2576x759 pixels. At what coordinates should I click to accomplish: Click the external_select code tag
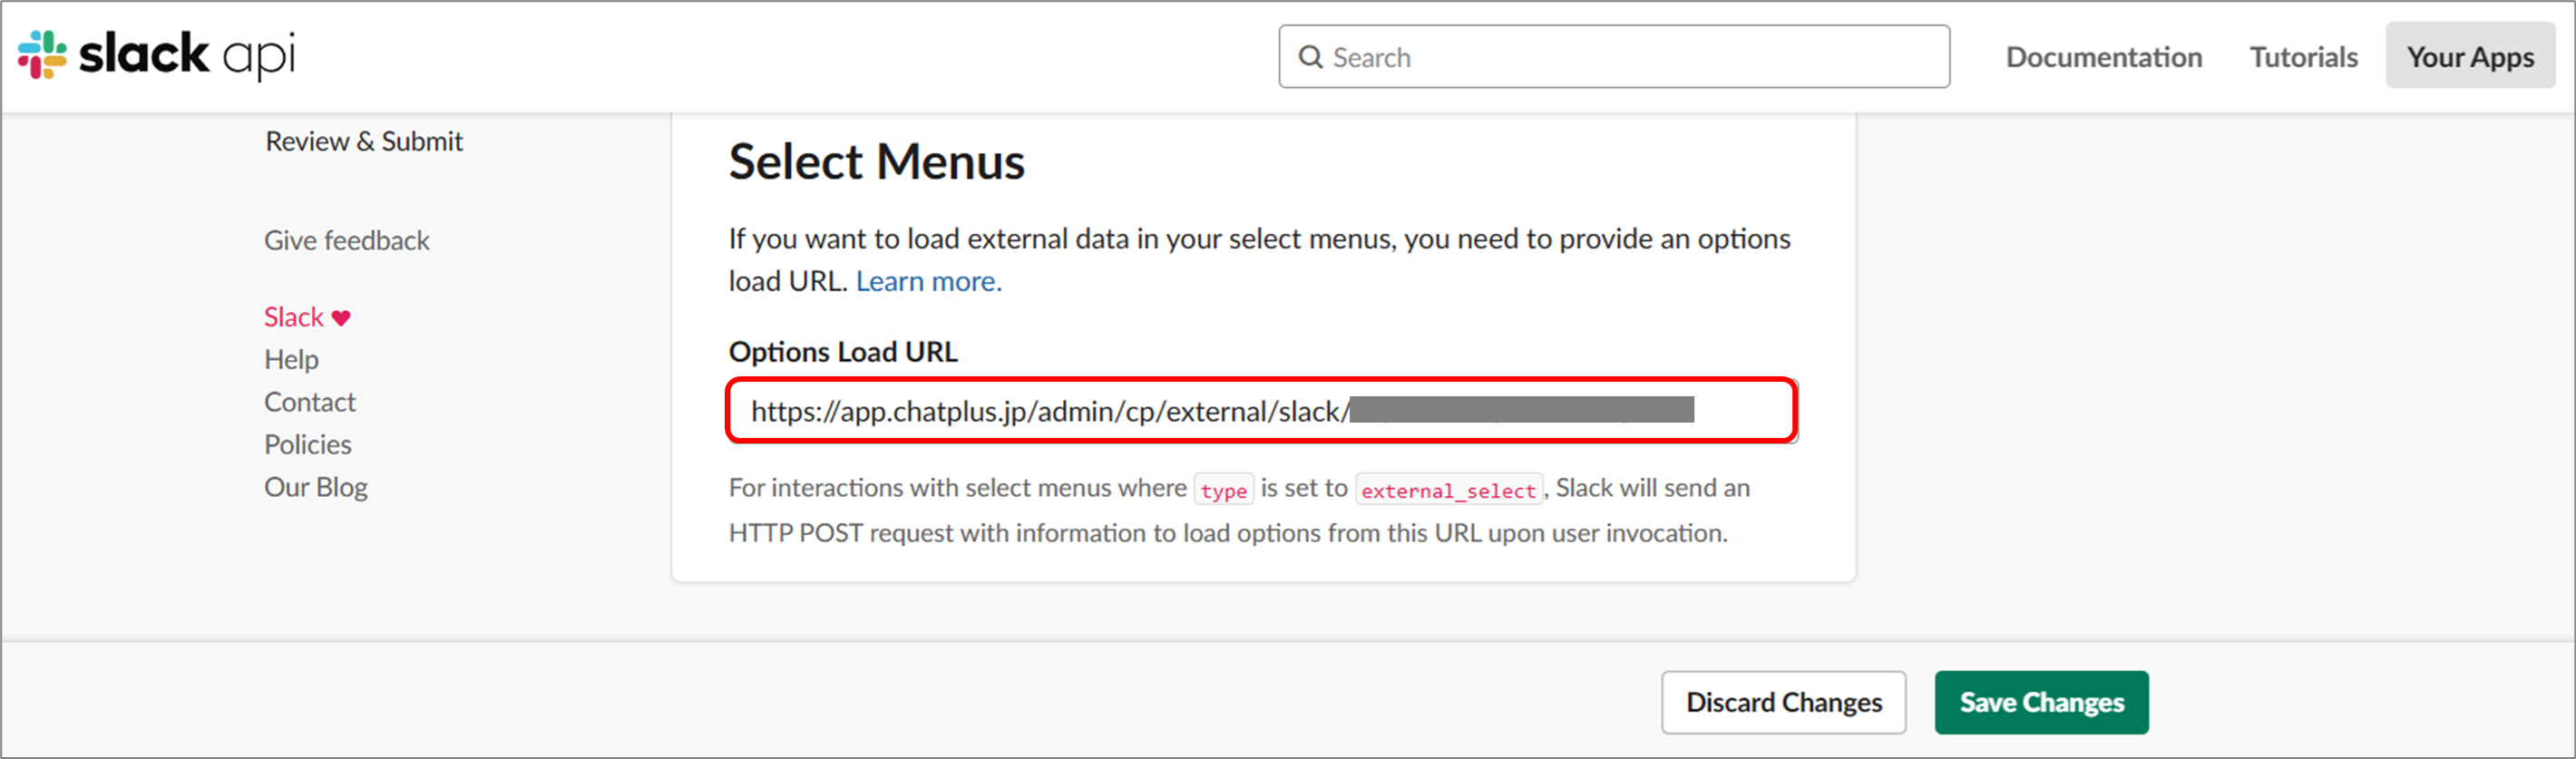coord(1448,490)
